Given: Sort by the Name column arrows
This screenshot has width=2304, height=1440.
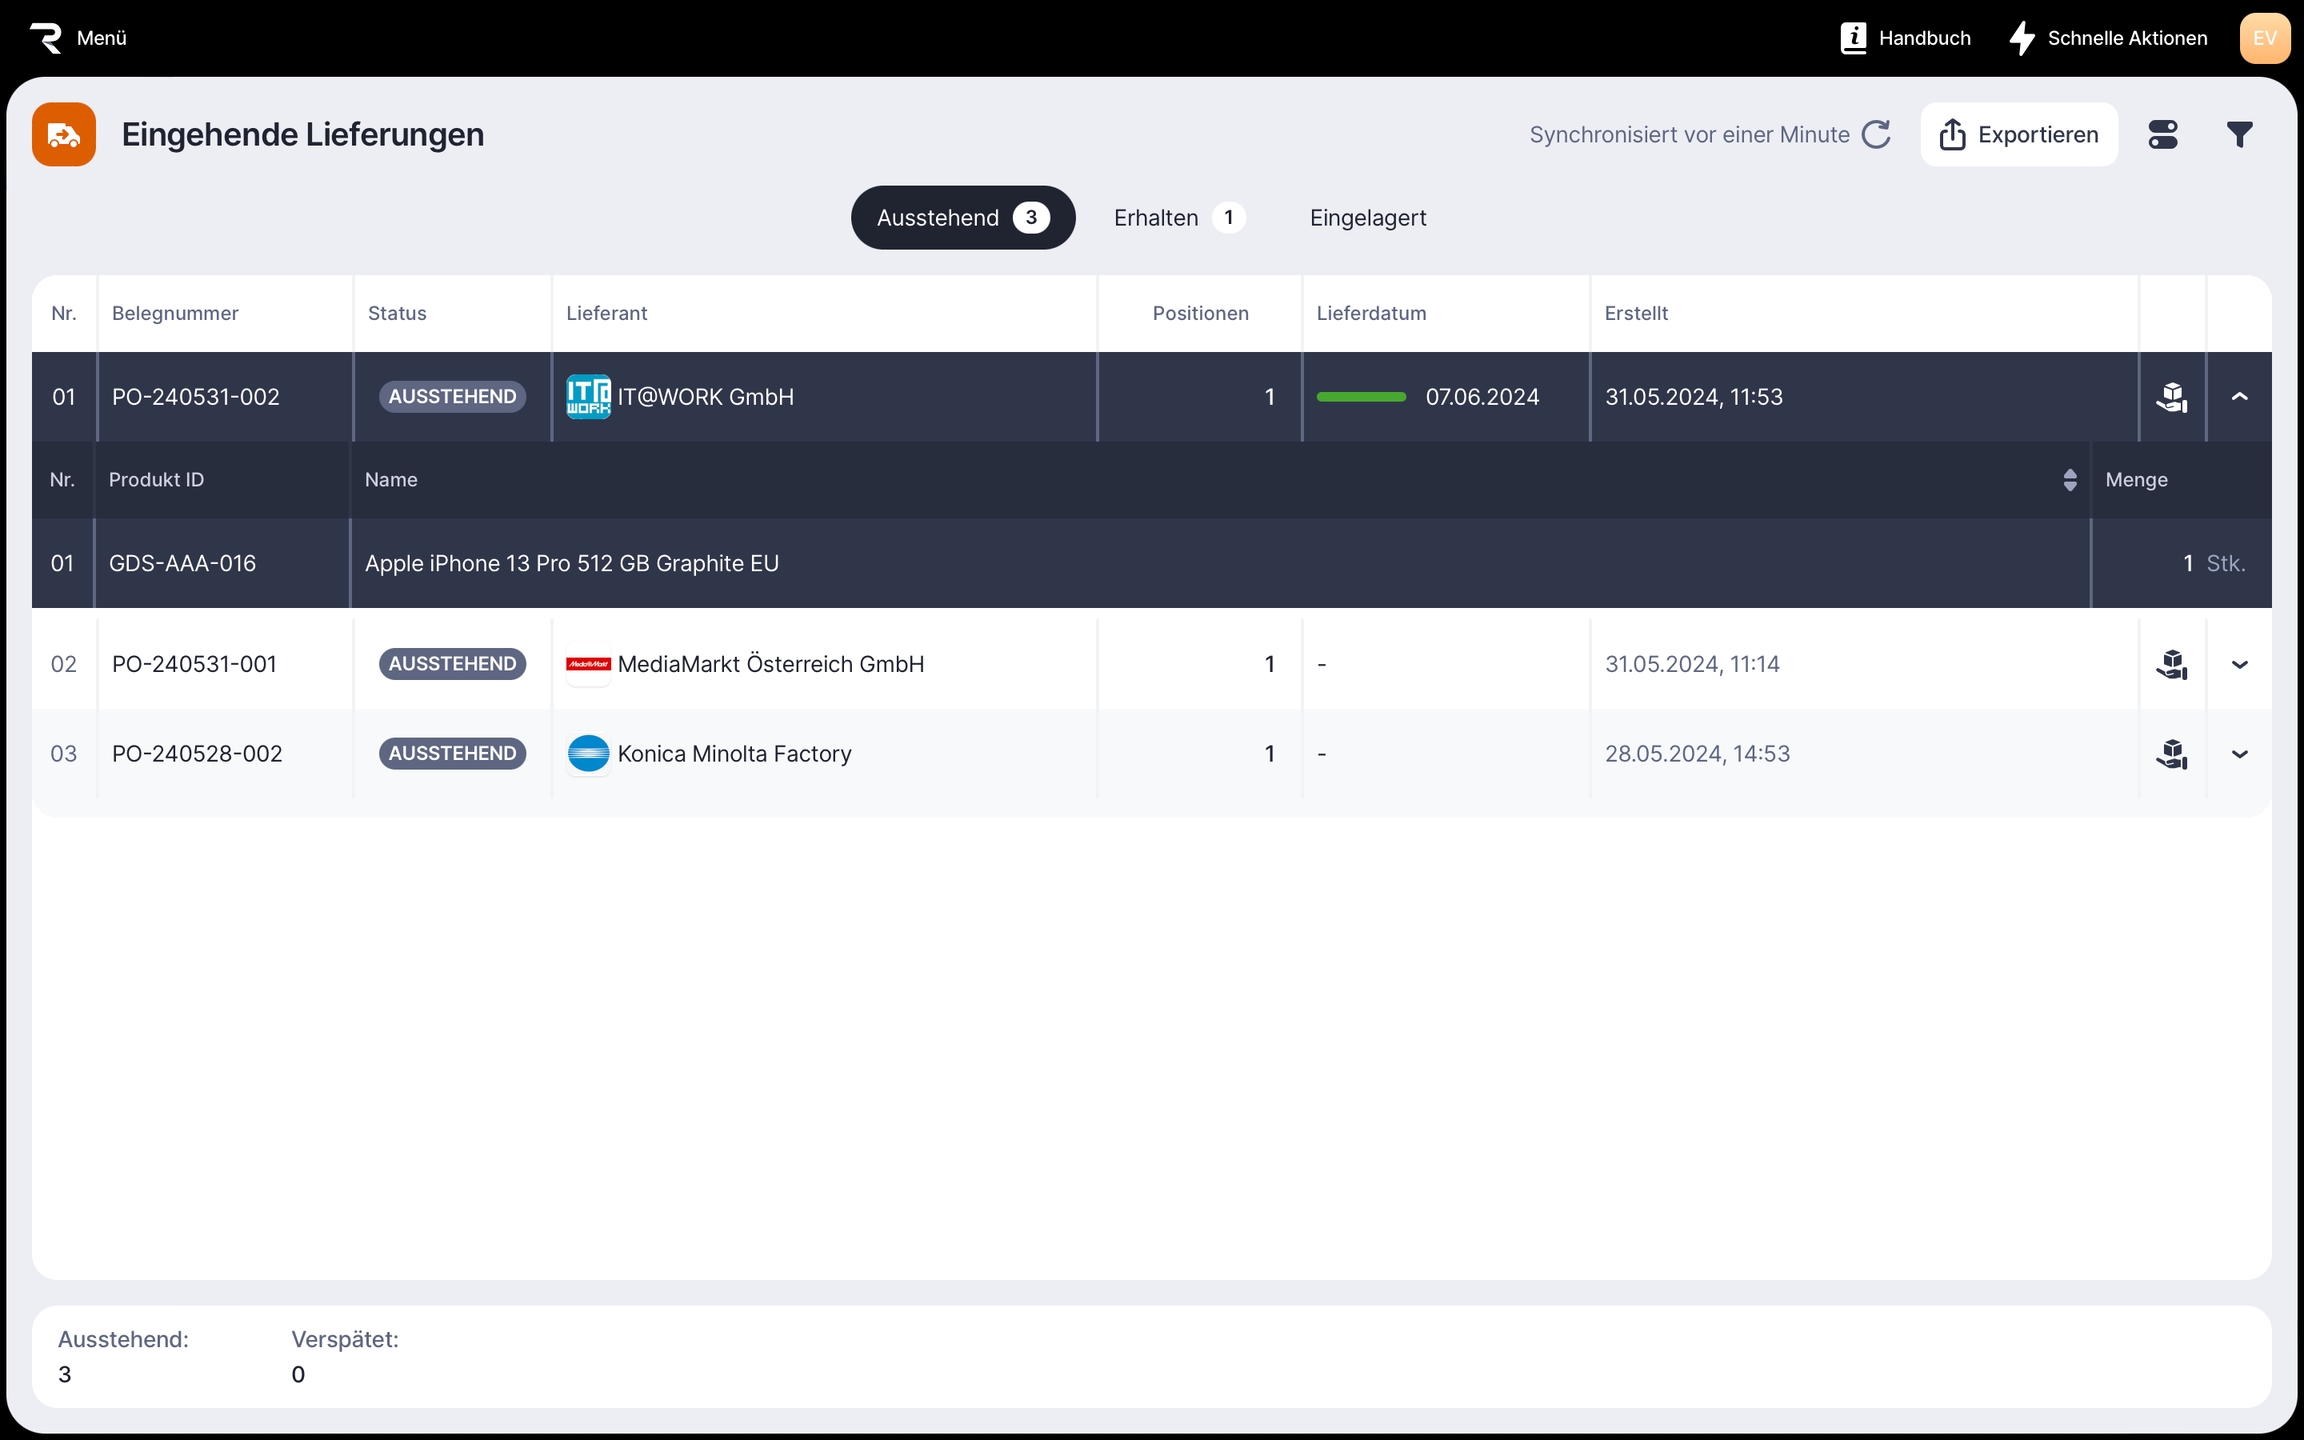Looking at the screenshot, I should click(x=2069, y=480).
